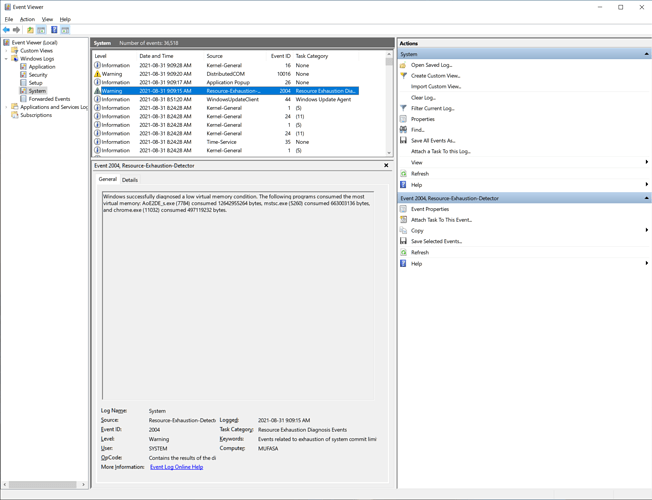Expand the Custom Views tree node

pos(6,51)
